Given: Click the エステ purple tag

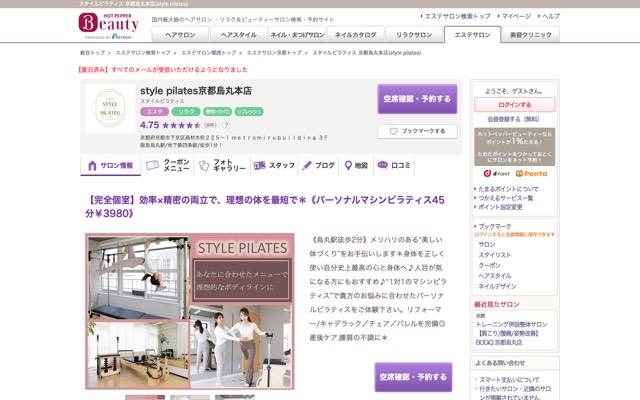Looking at the screenshot, I should tap(154, 111).
